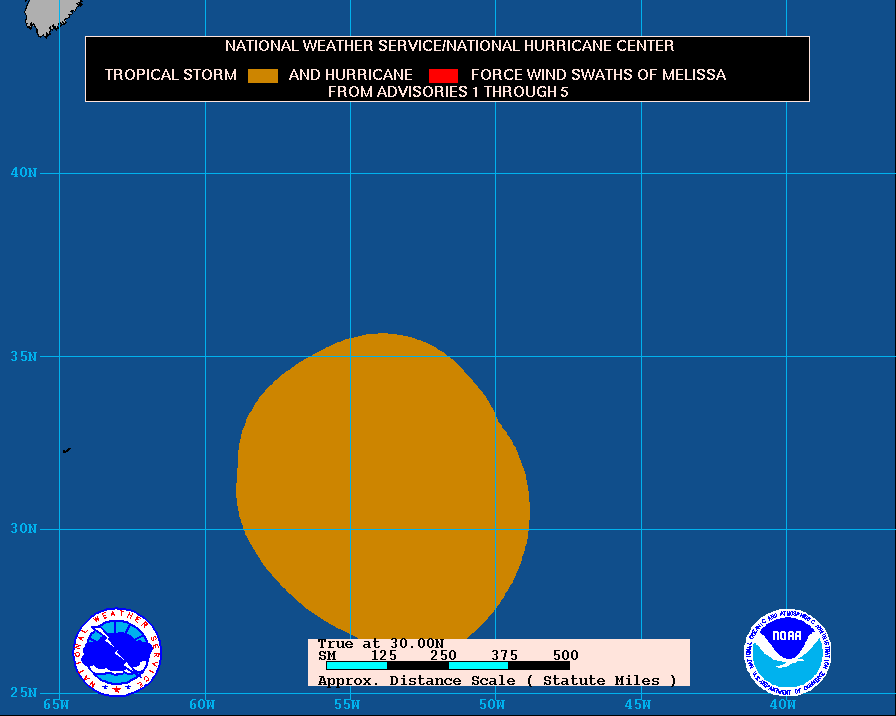896x716 pixels.
Task: Click the 'AND HURRICANE' legend label
Action: pos(350,75)
